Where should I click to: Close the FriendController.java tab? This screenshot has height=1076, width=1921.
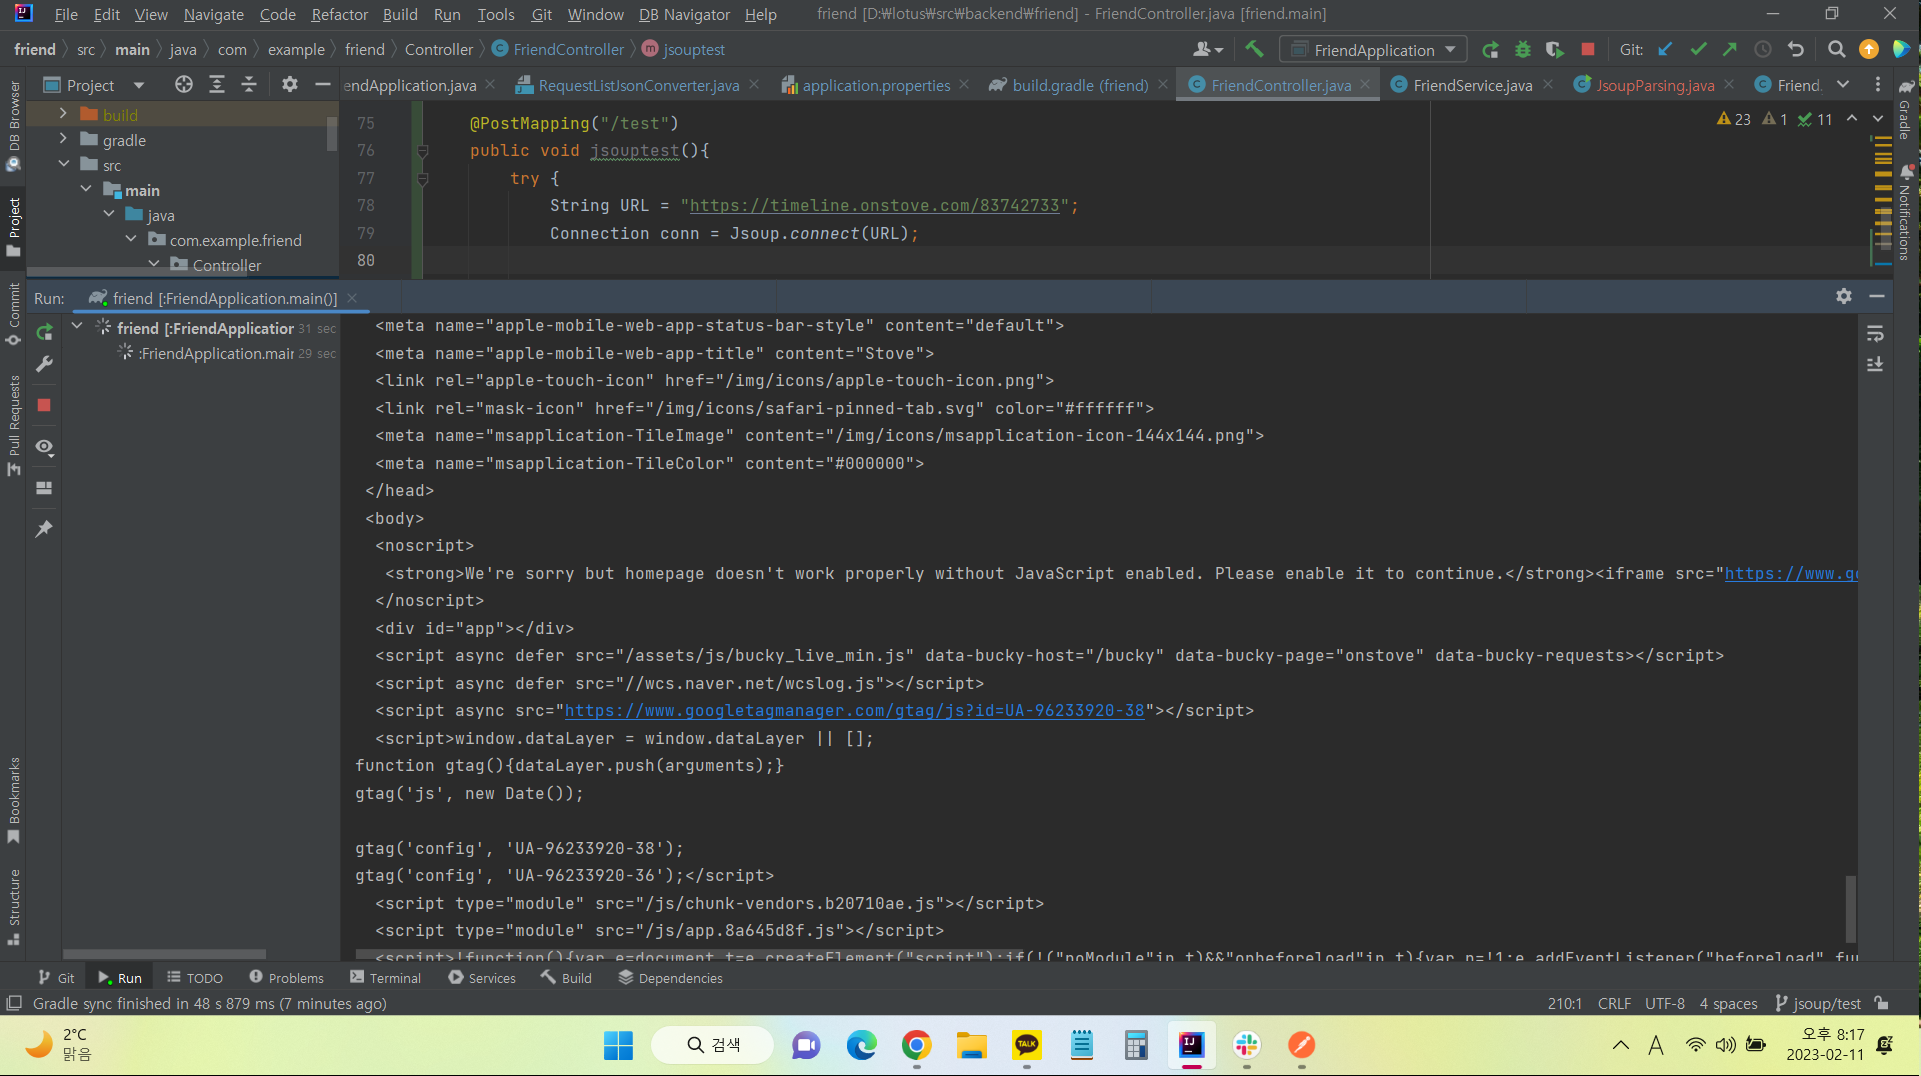tap(1365, 85)
